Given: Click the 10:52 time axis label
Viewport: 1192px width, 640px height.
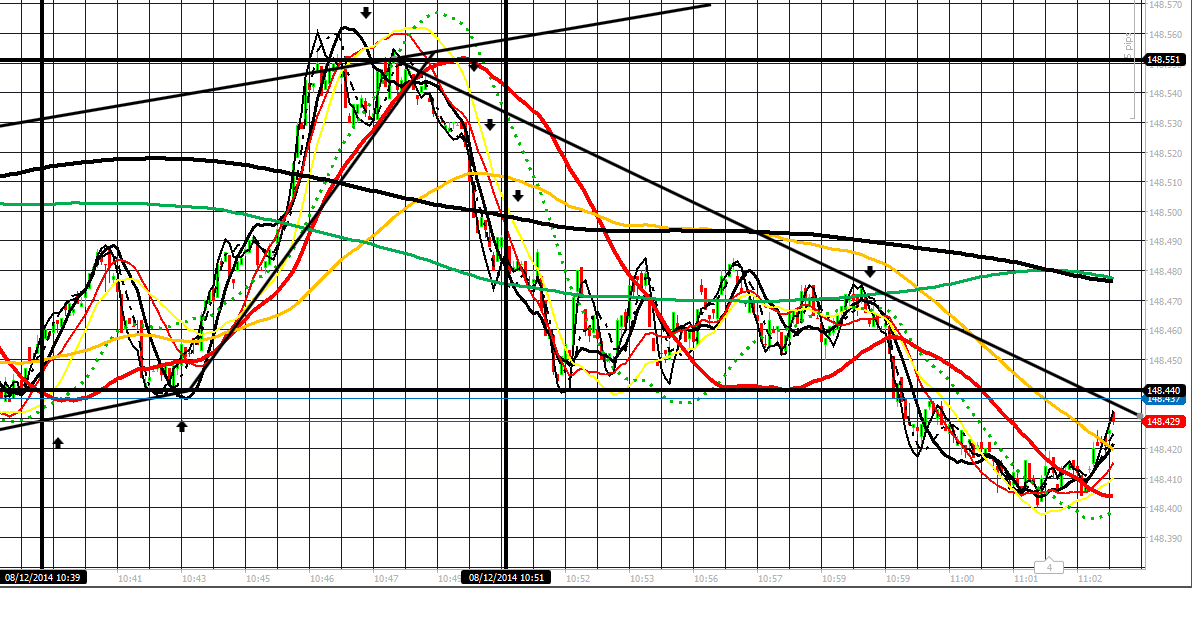Looking at the screenshot, I should (x=578, y=578).
